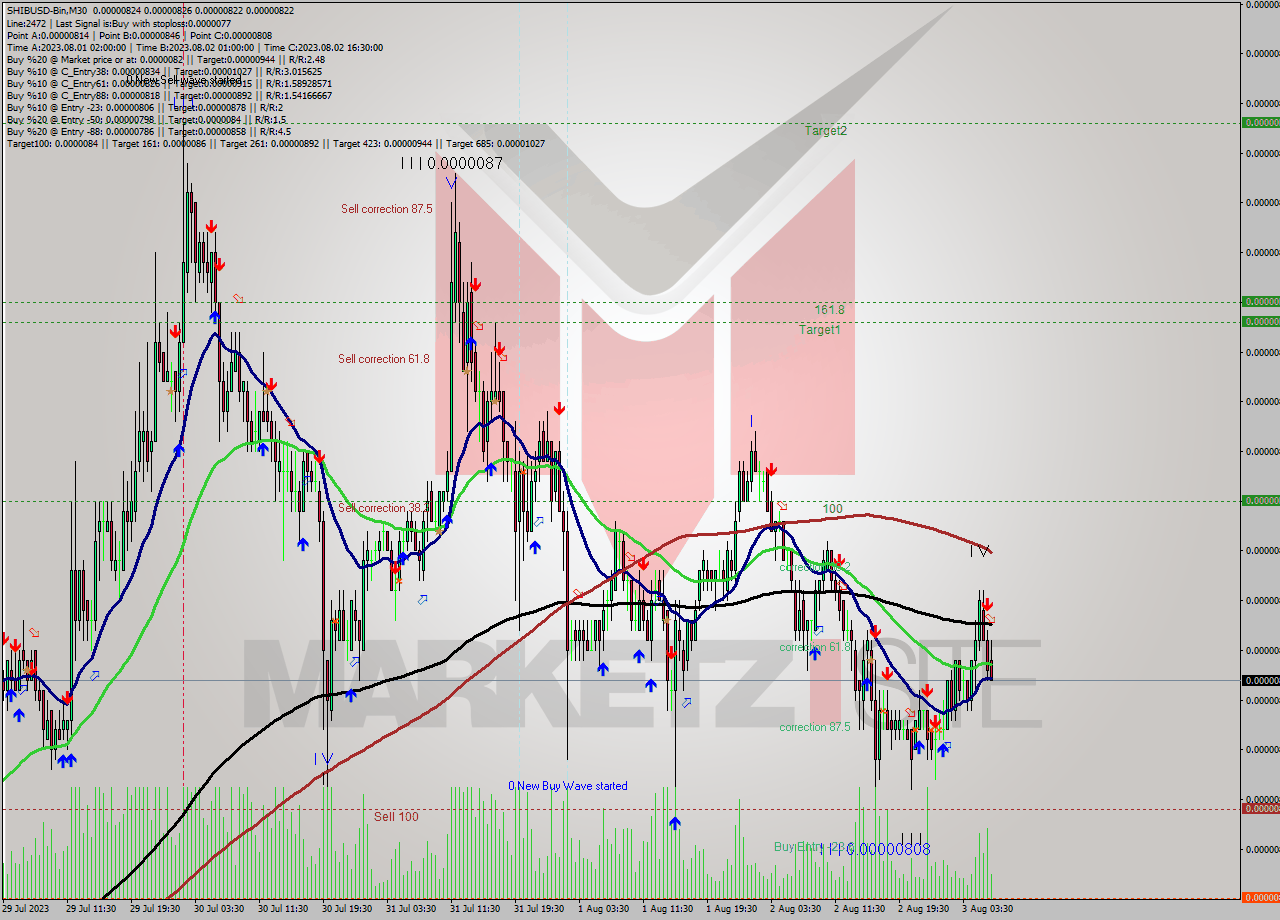Click the '1 Aug 03:30' time axis label
This screenshot has height=920, width=1280.
coord(603,909)
